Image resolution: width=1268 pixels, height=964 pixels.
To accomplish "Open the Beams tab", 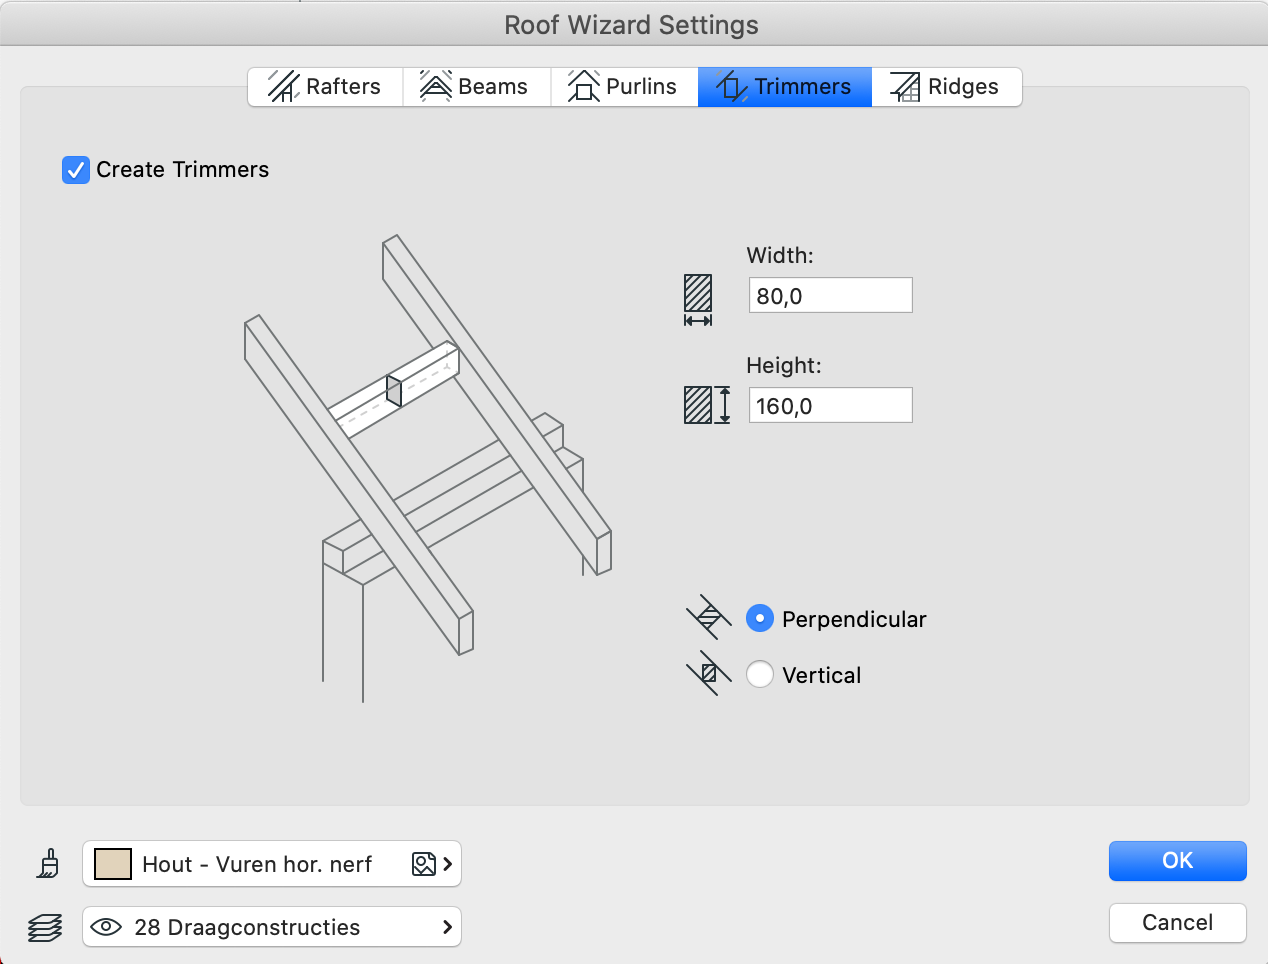I will (477, 87).
